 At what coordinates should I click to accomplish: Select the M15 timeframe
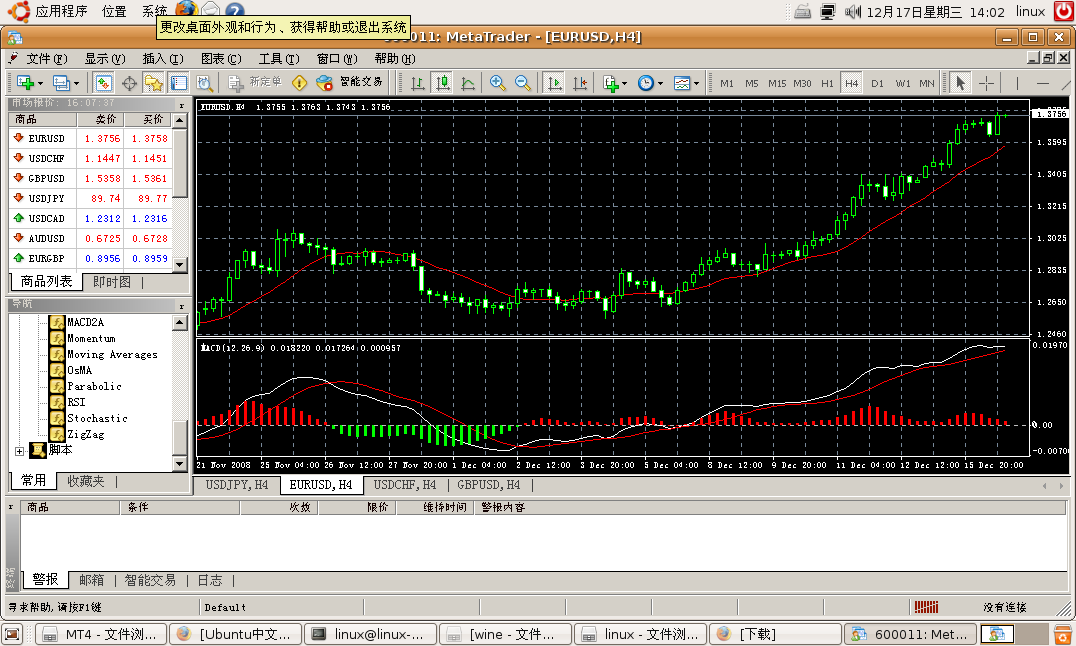pos(777,83)
